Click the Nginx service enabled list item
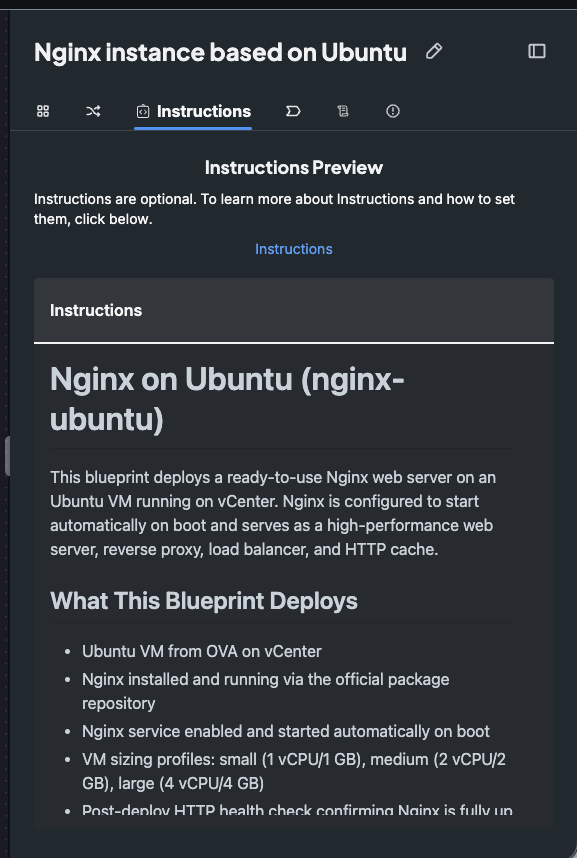 (x=286, y=731)
